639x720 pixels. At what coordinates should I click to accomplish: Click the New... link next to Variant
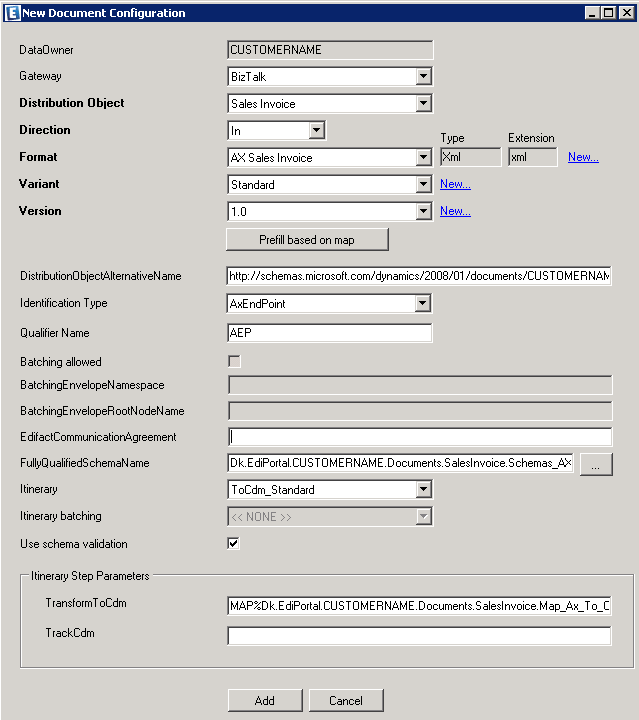[x=455, y=184]
